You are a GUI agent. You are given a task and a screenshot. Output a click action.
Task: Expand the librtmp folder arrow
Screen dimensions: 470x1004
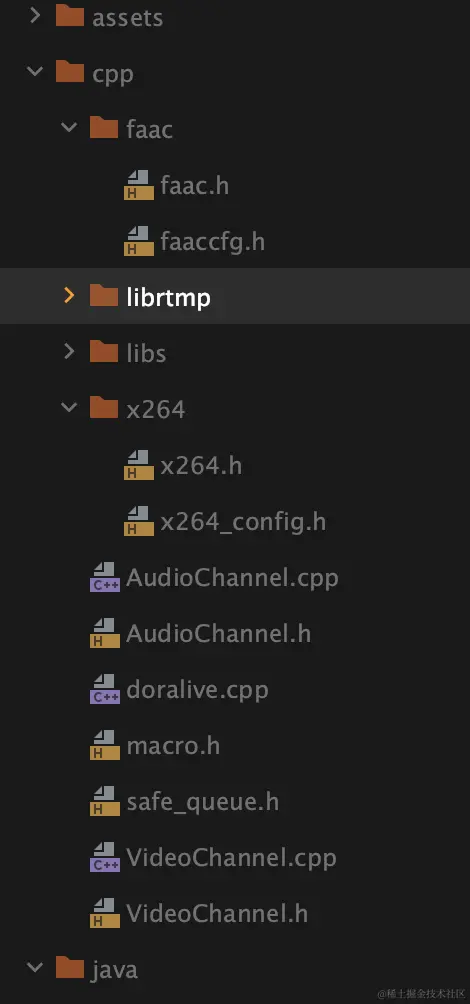tap(69, 296)
